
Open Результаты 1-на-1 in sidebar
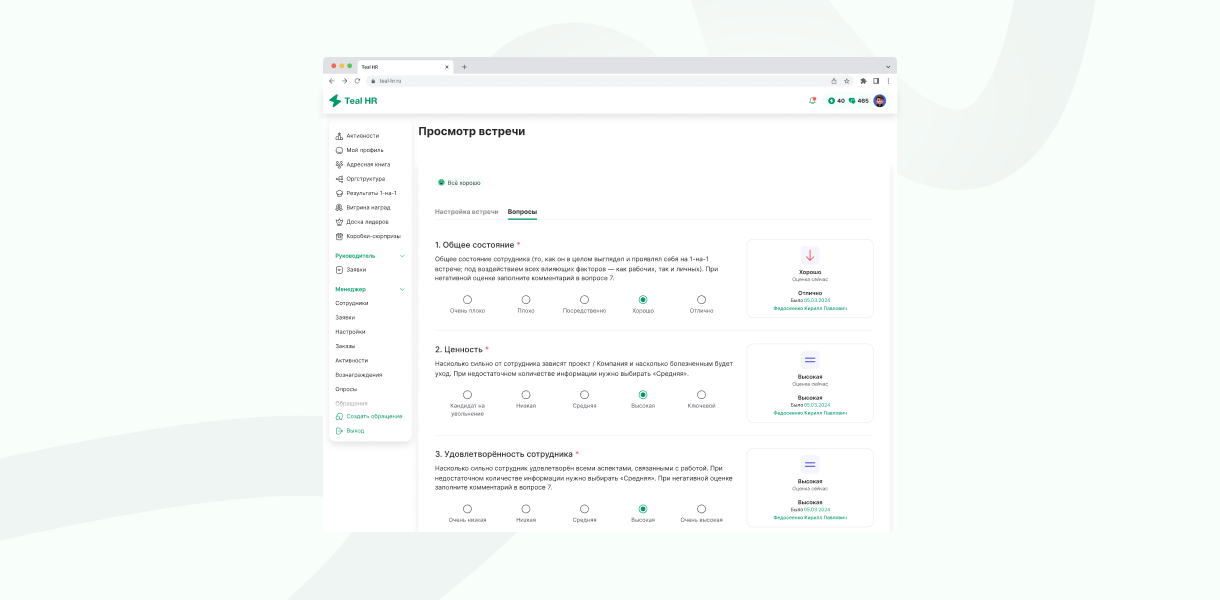point(365,193)
